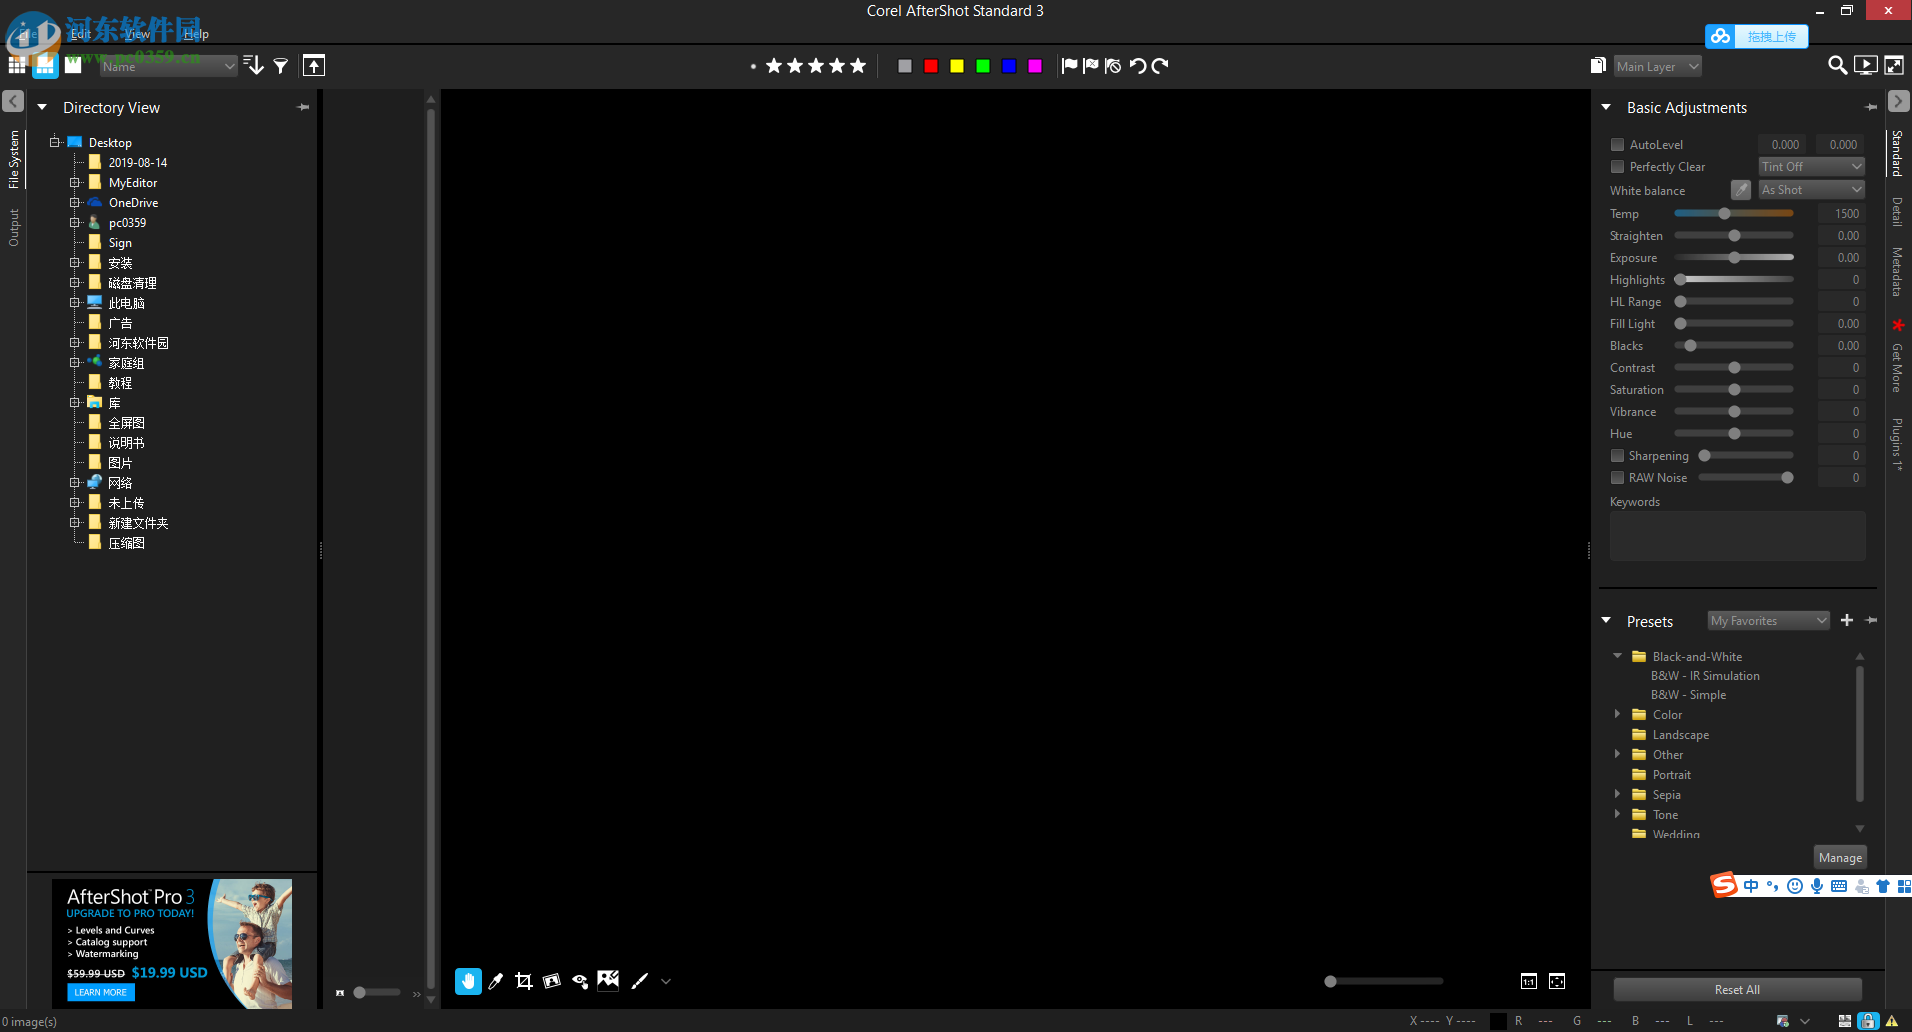Set a reject flag on image
The width and height of the screenshot is (1912, 1032).
click(1091, 66)
